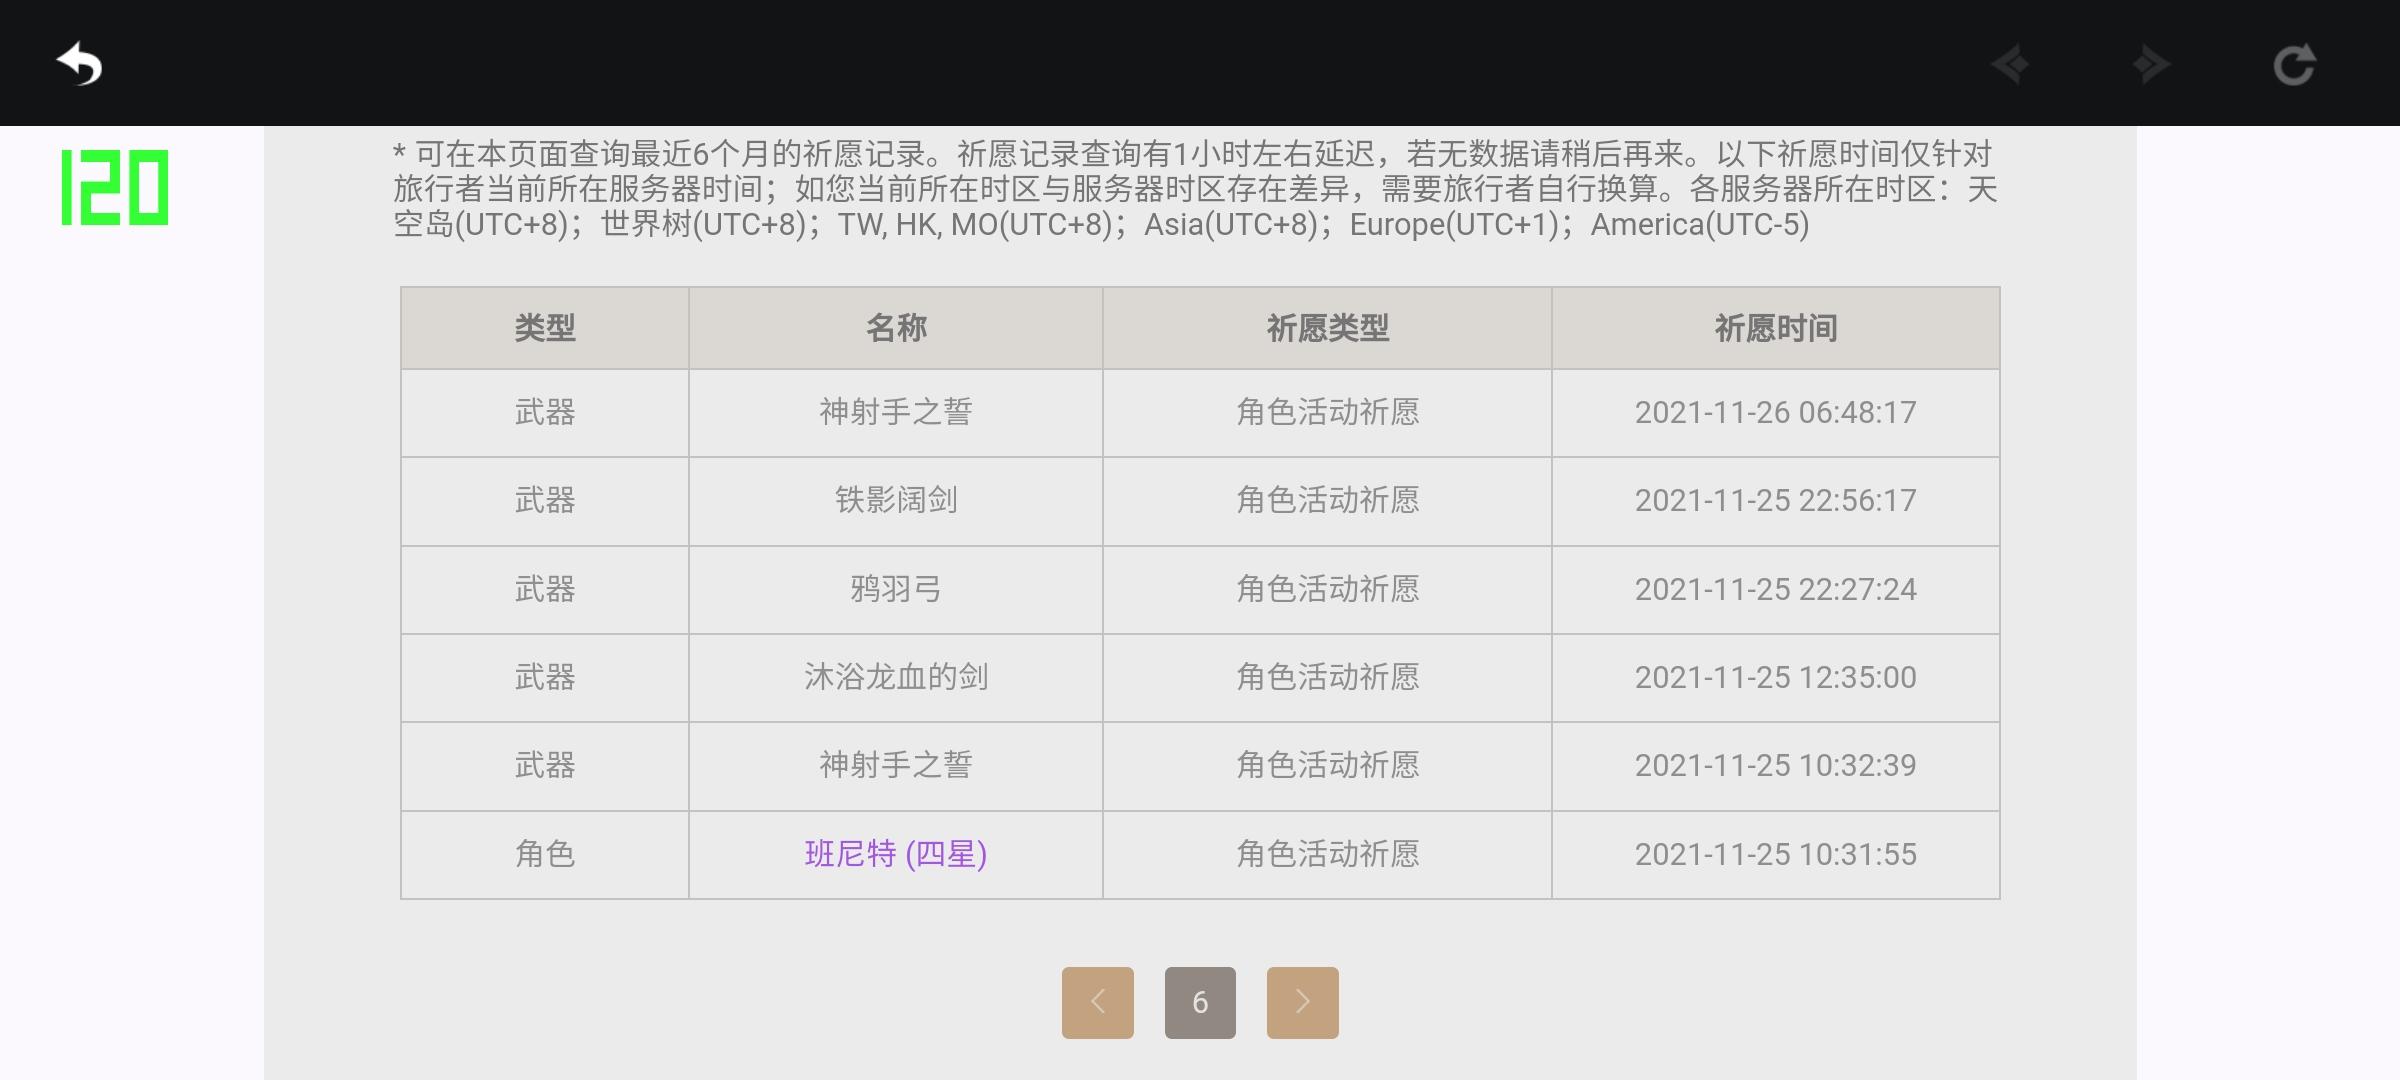Tap the refresh page icon
This screenshot has height=1080, width=2400.
coord(2294,65)
